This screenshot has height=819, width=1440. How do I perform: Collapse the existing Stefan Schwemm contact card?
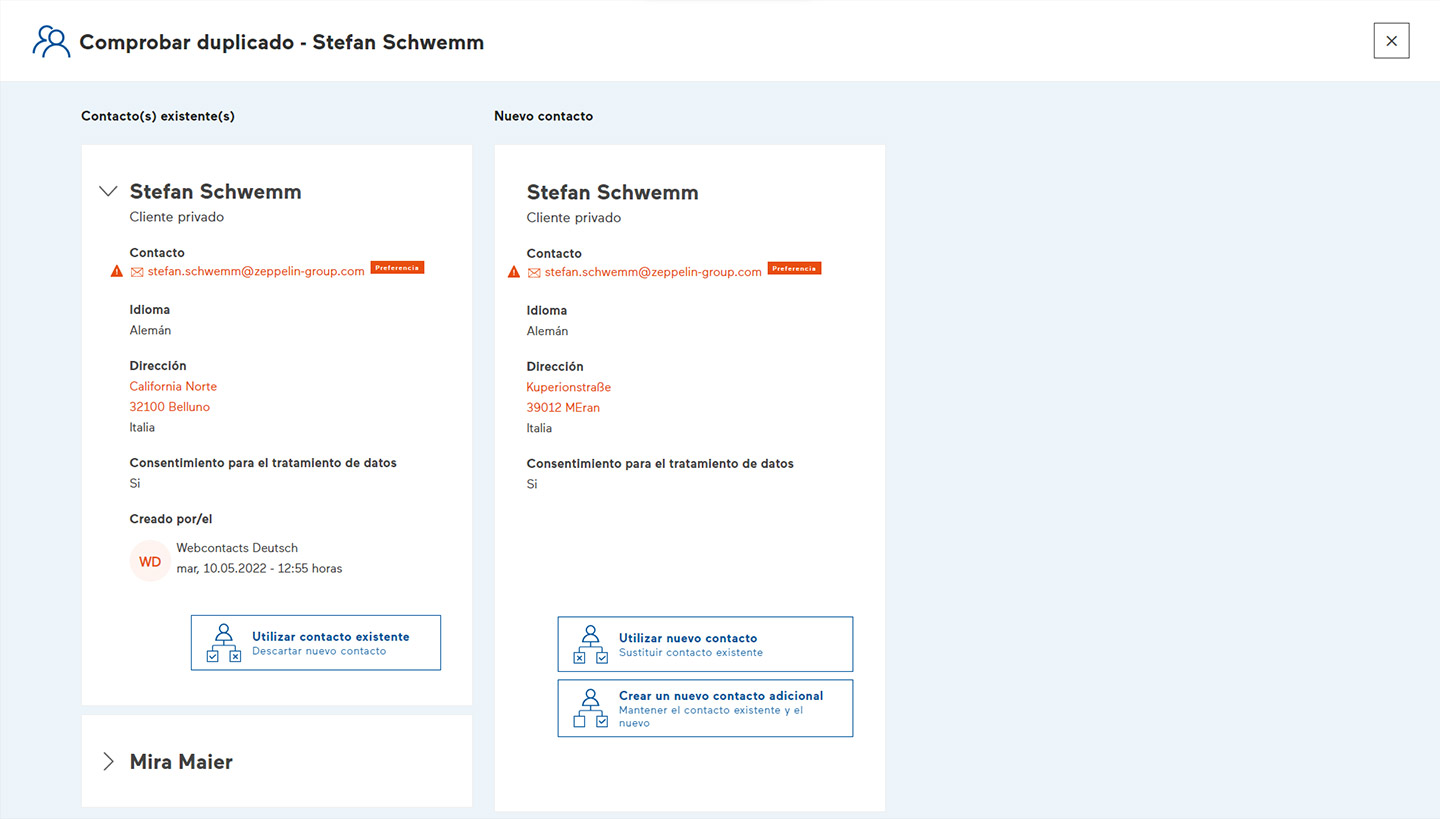108,191
